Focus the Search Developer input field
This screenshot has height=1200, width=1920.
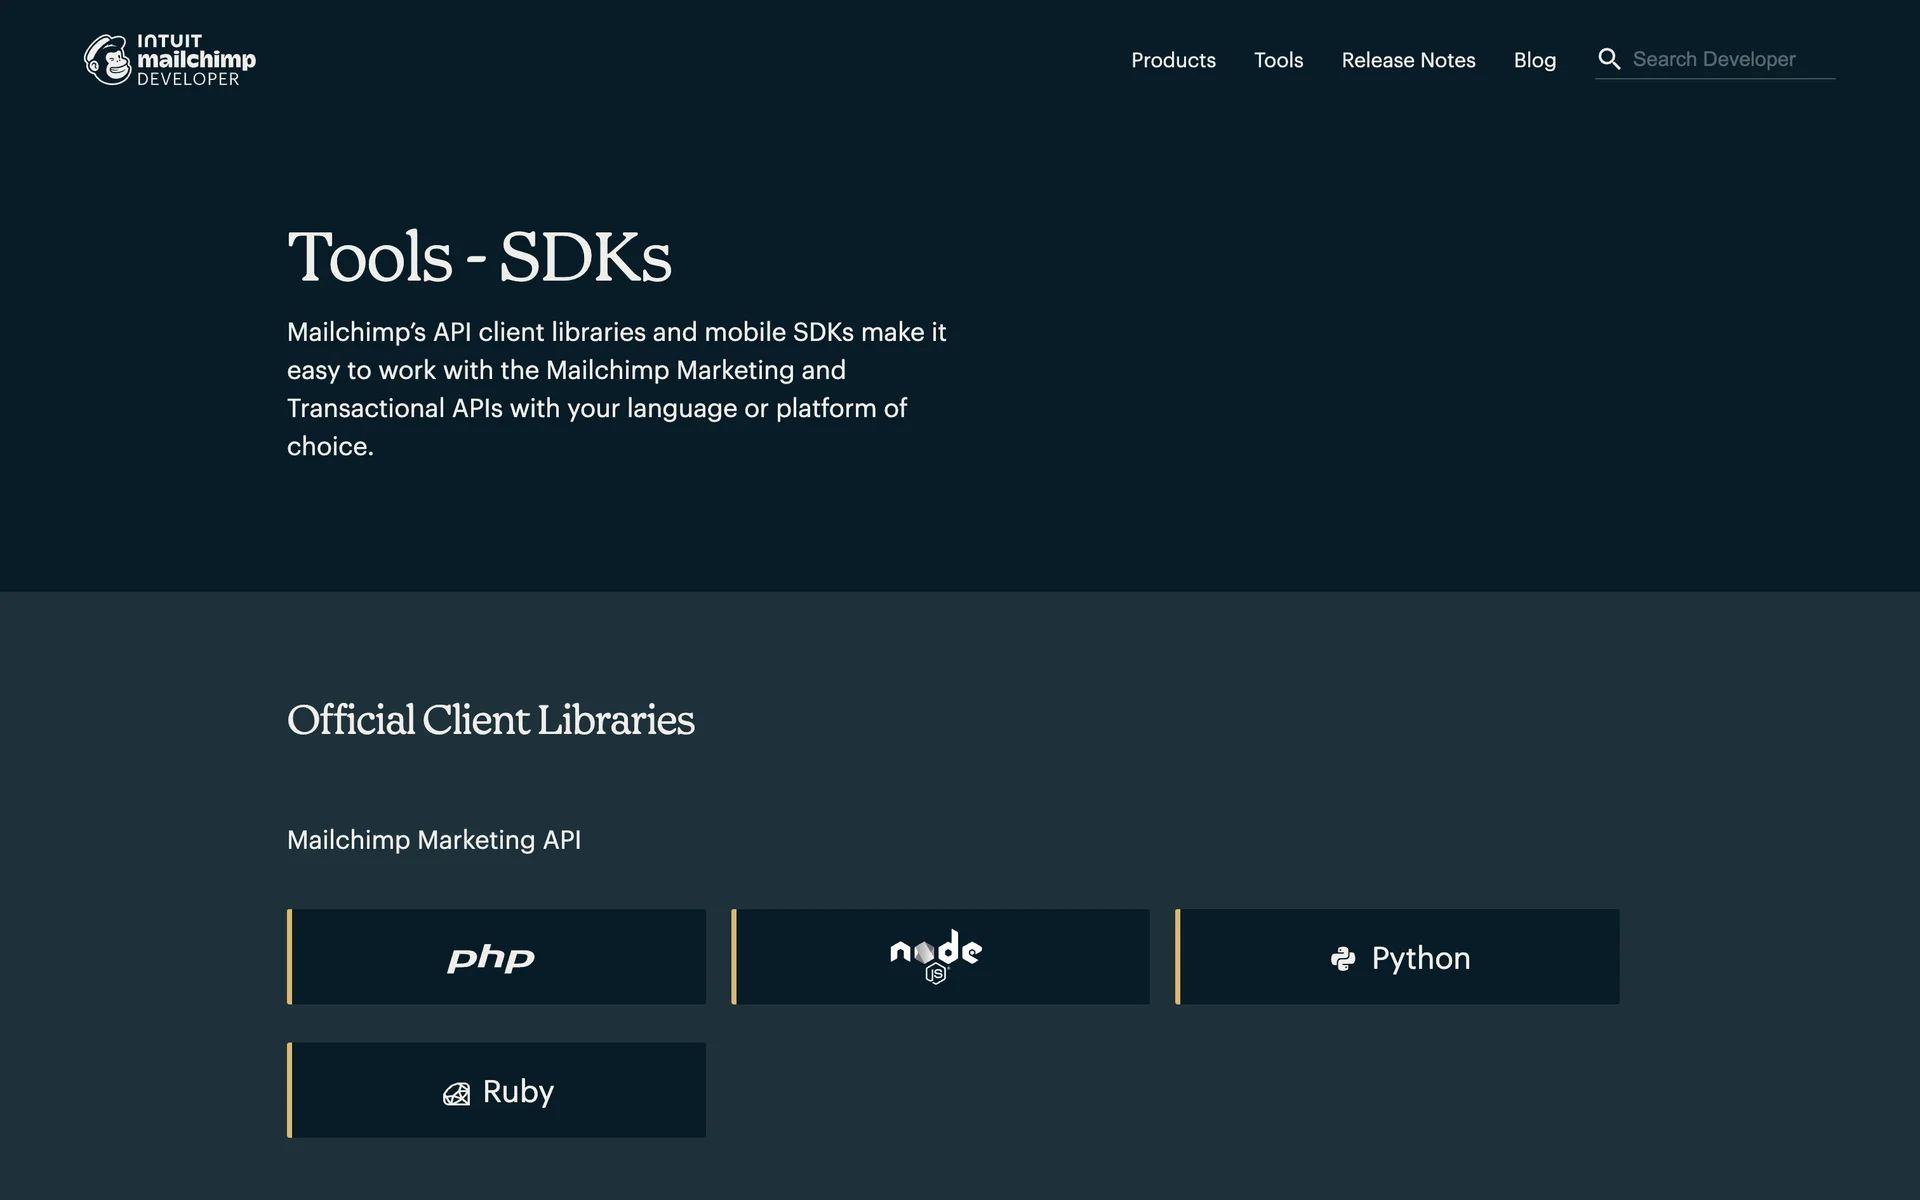1730,59
